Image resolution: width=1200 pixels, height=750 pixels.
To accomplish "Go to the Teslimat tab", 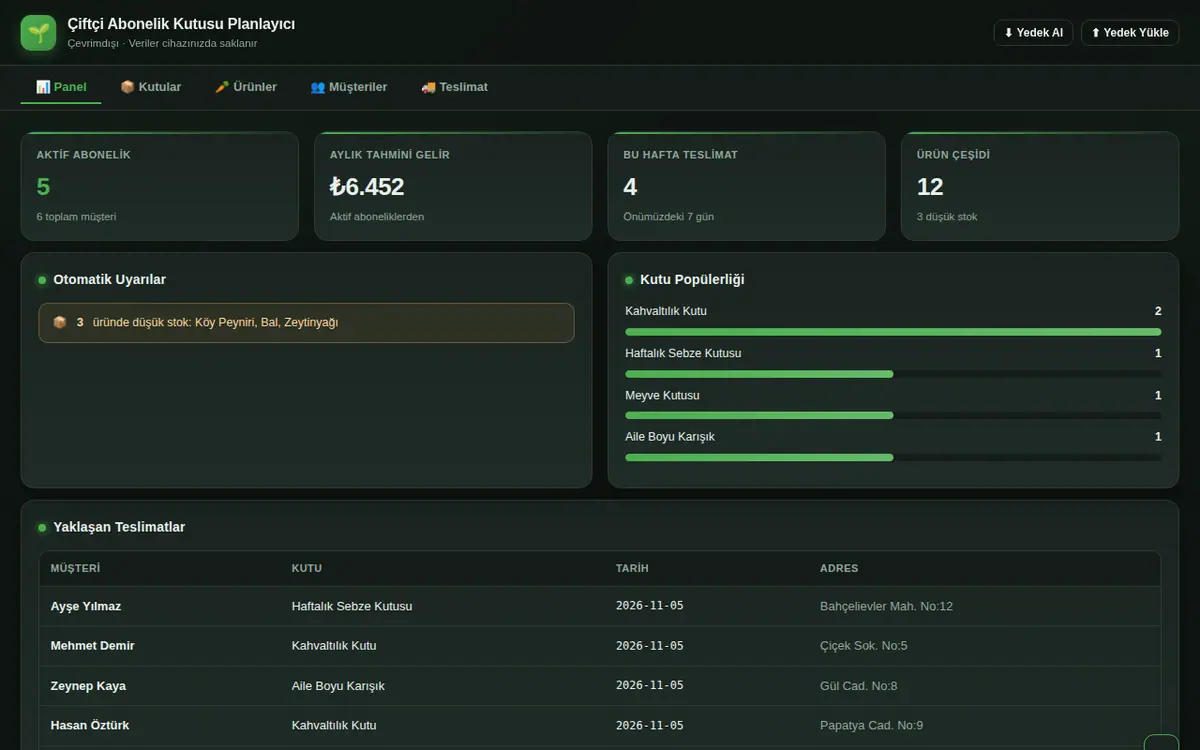I will (x=454, y=87).
